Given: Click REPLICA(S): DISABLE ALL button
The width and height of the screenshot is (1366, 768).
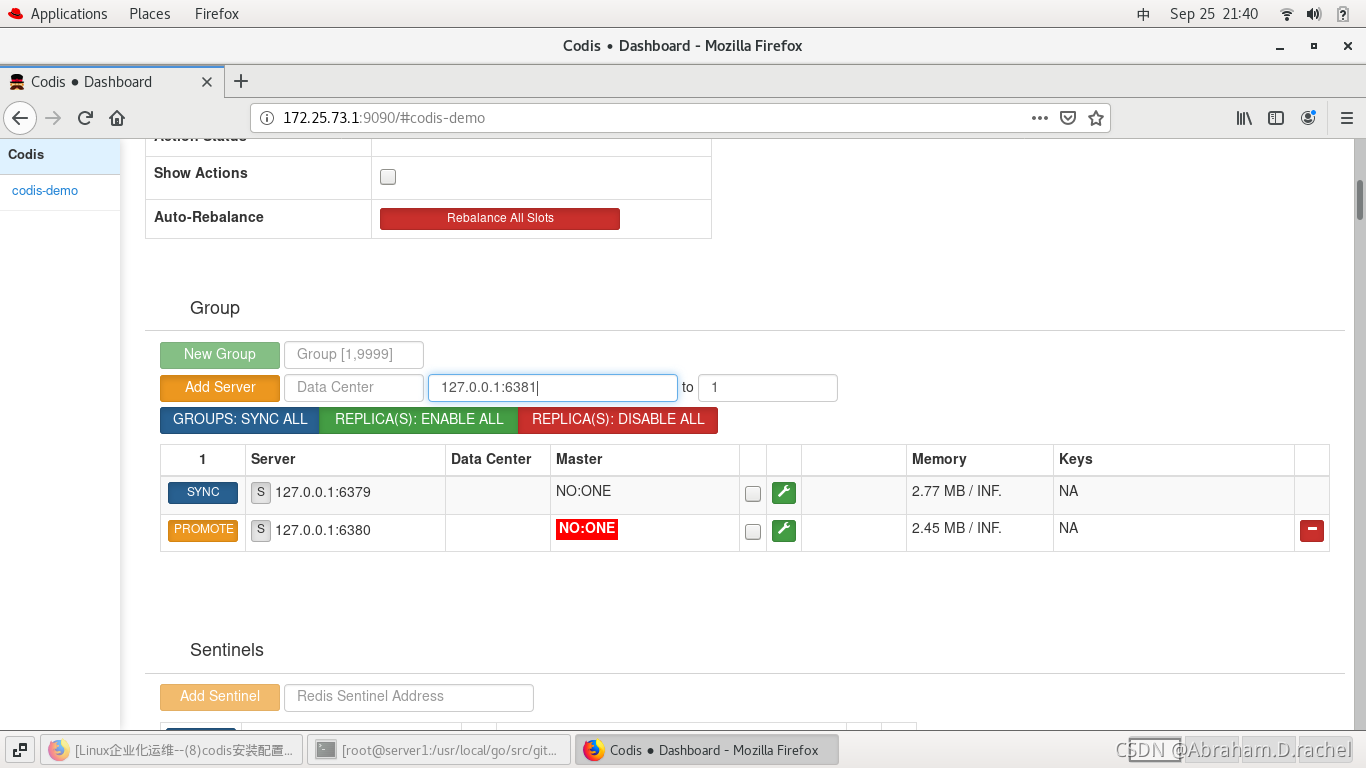Looking at the screenshot, I should (618, 419).
